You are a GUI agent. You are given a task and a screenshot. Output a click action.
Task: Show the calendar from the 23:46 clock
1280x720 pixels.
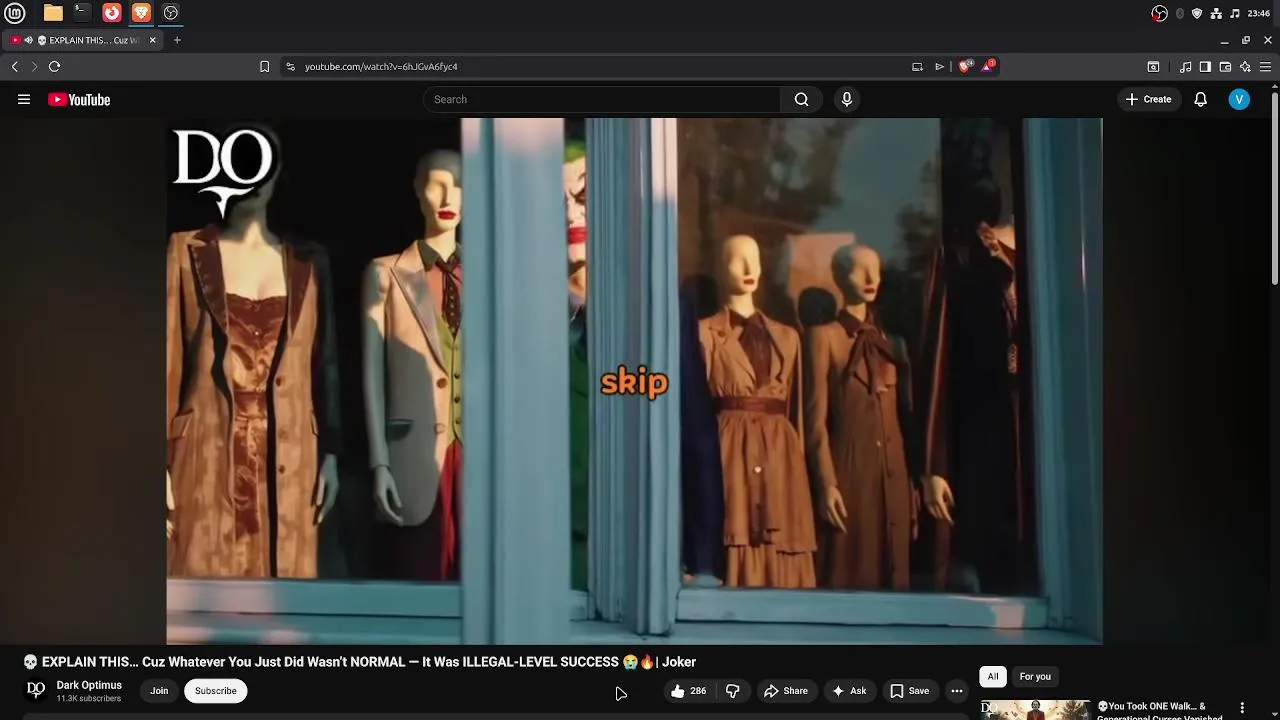click(1259, 13)
